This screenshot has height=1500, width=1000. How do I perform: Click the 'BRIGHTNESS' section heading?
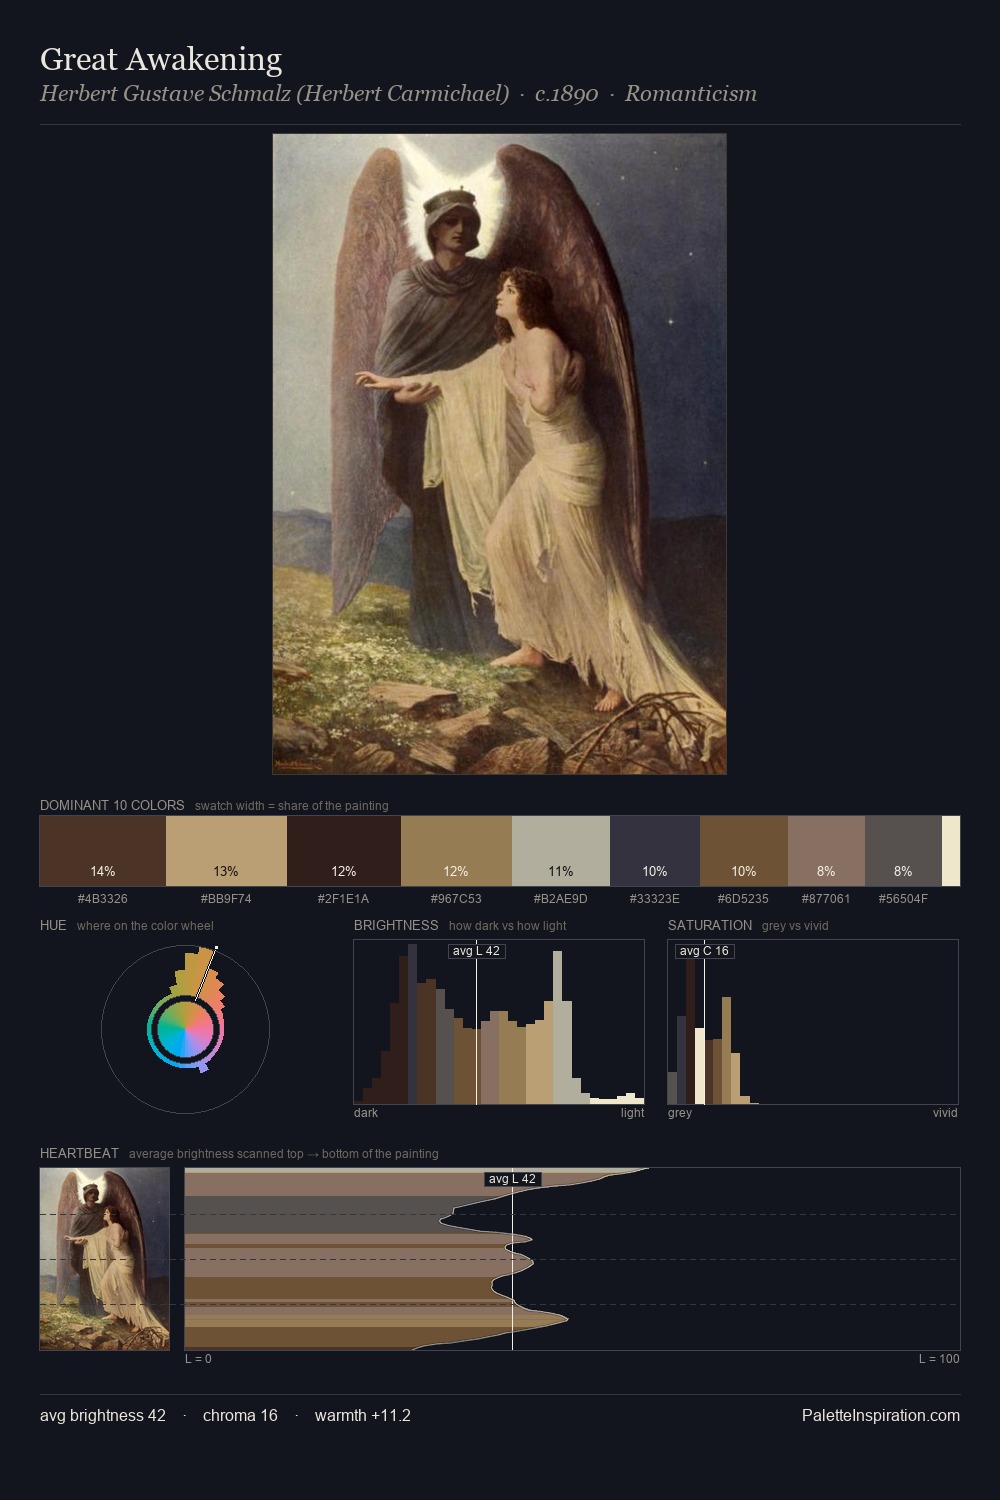coord(396,925)
